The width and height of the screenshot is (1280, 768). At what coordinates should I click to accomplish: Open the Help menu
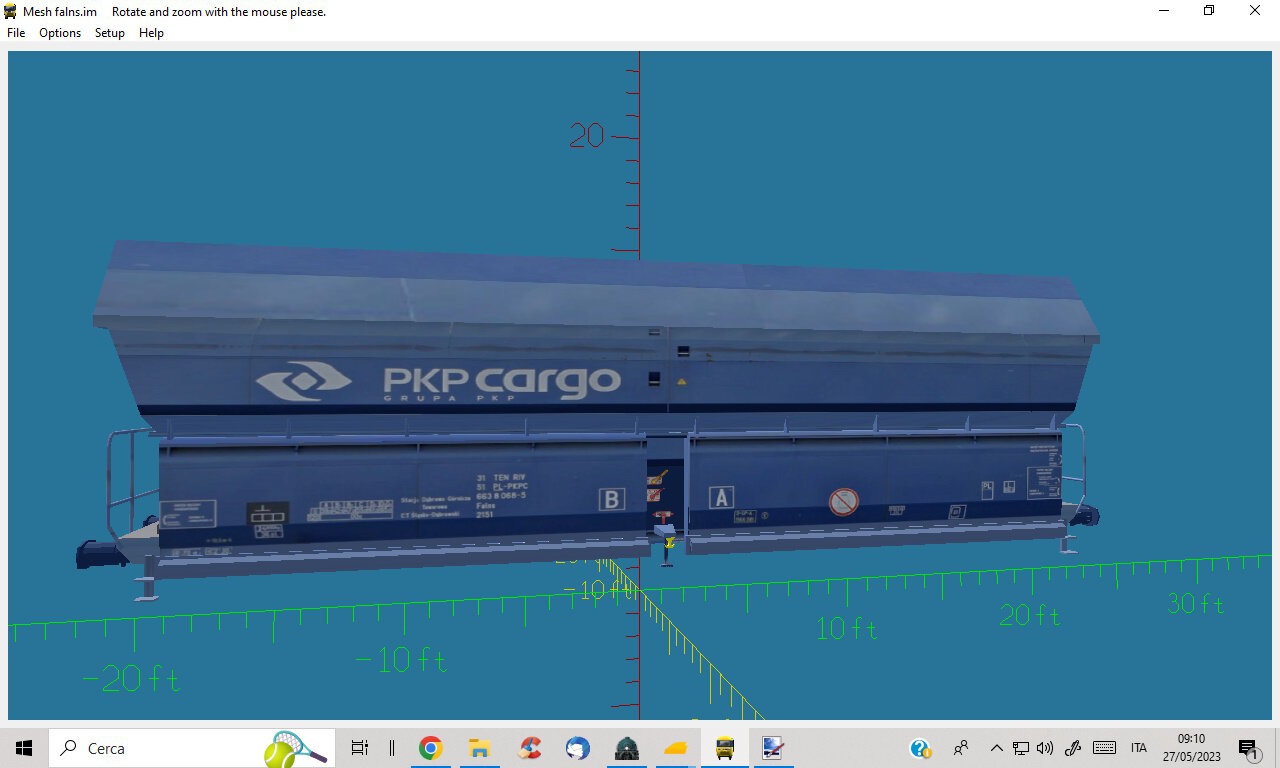(x=151, y=33)
